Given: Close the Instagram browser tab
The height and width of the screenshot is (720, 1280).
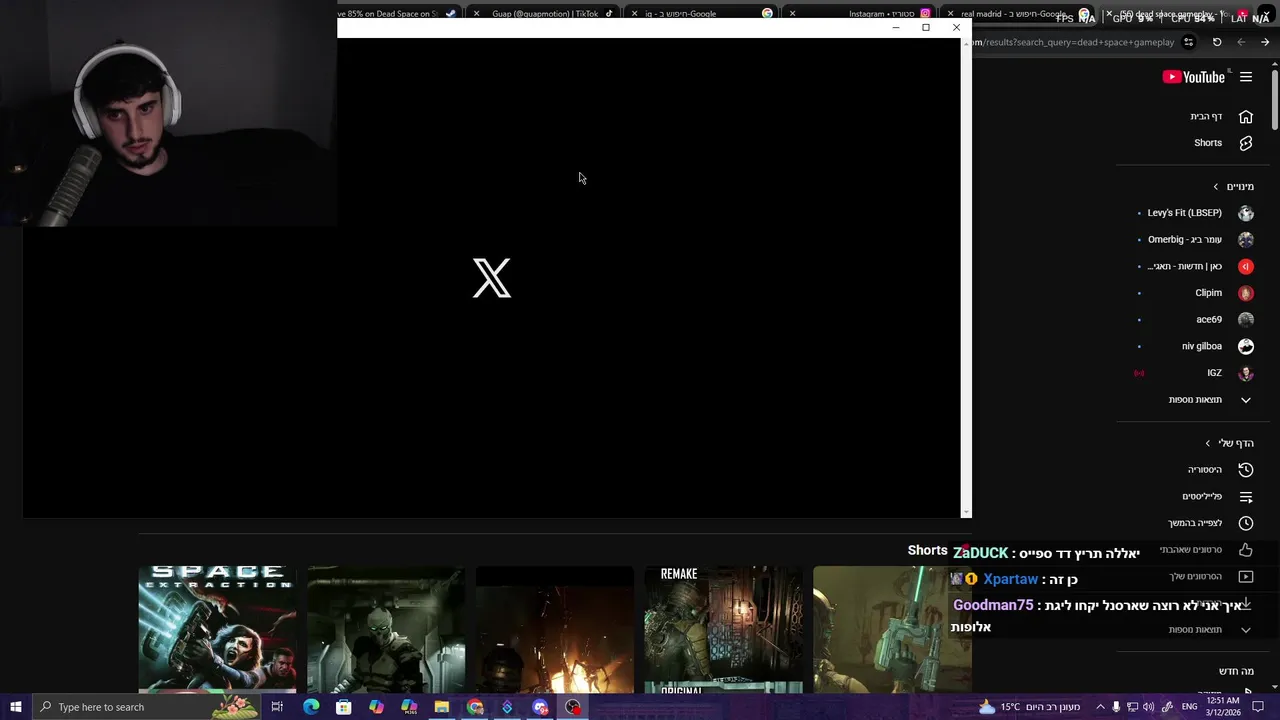Looking at the screenshot, I should [x=792, y=14].
